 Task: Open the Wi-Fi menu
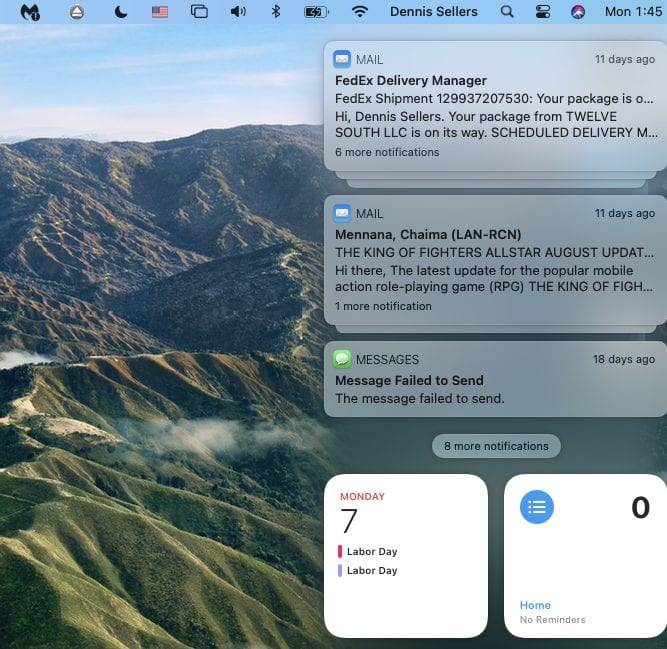click(360, 12)
